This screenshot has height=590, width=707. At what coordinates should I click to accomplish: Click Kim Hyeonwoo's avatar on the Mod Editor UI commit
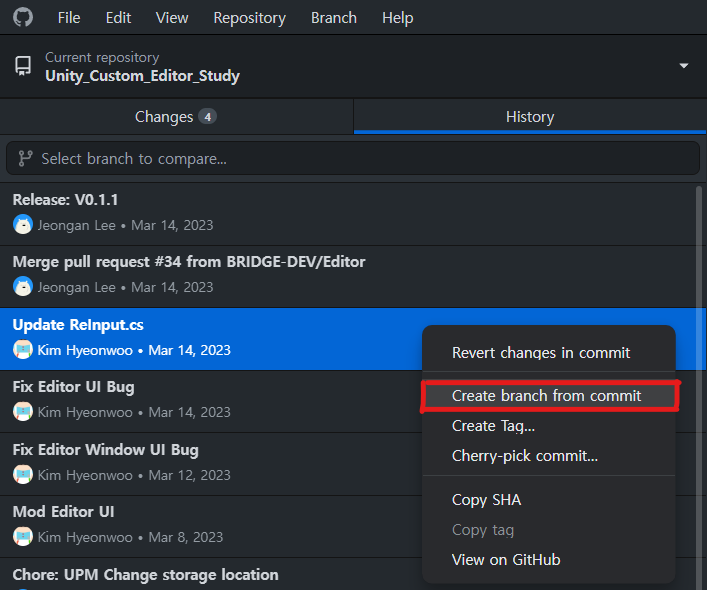[x=23, y=537]
